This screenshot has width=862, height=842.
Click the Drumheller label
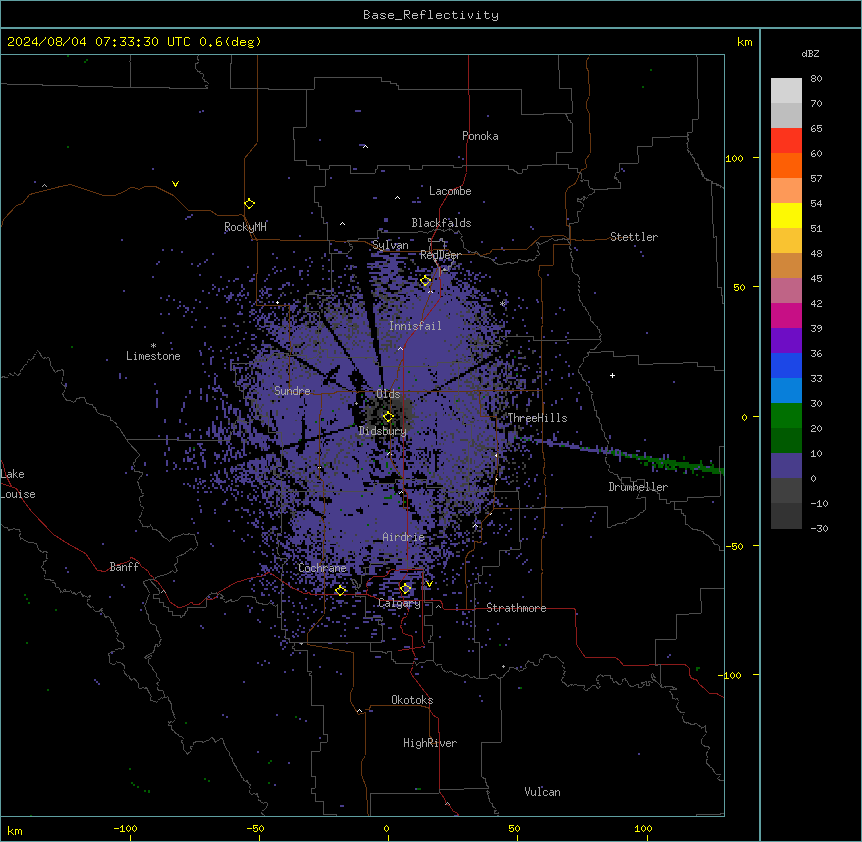[x=638, y=487]
